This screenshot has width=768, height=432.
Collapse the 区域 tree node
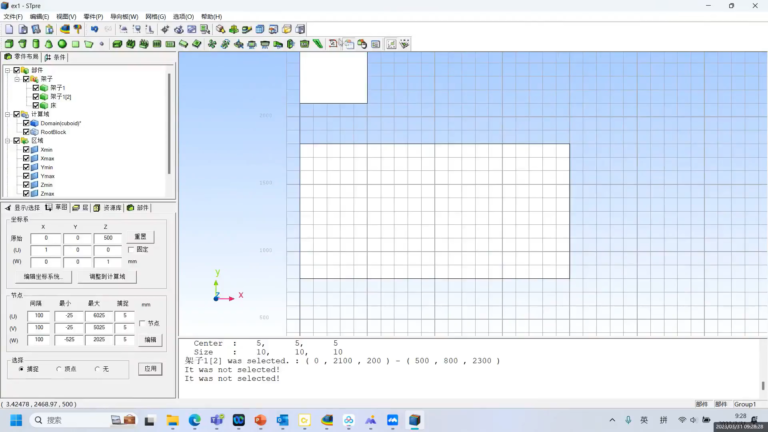[x=8, y=141]
